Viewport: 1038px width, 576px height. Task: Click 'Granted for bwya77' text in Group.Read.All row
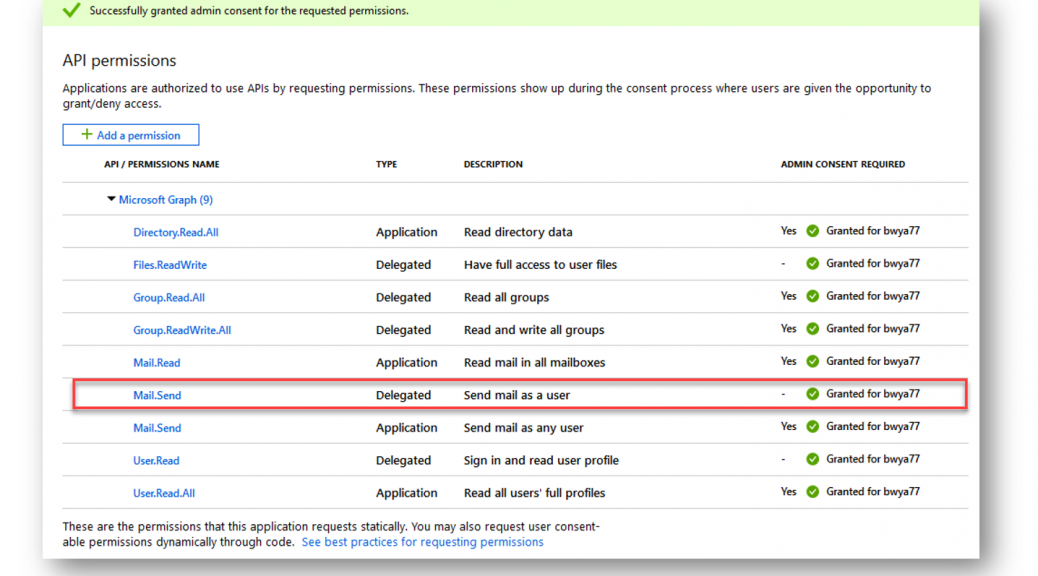coord(873,296)
